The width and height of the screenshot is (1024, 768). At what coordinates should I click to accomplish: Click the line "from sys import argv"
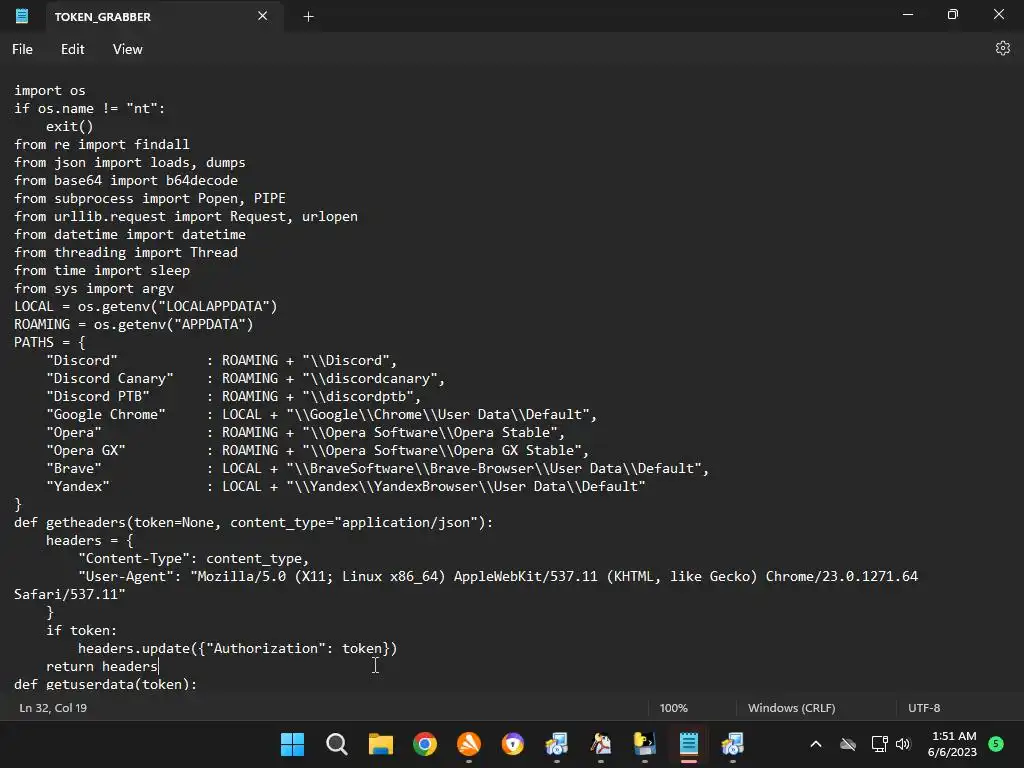94,289
